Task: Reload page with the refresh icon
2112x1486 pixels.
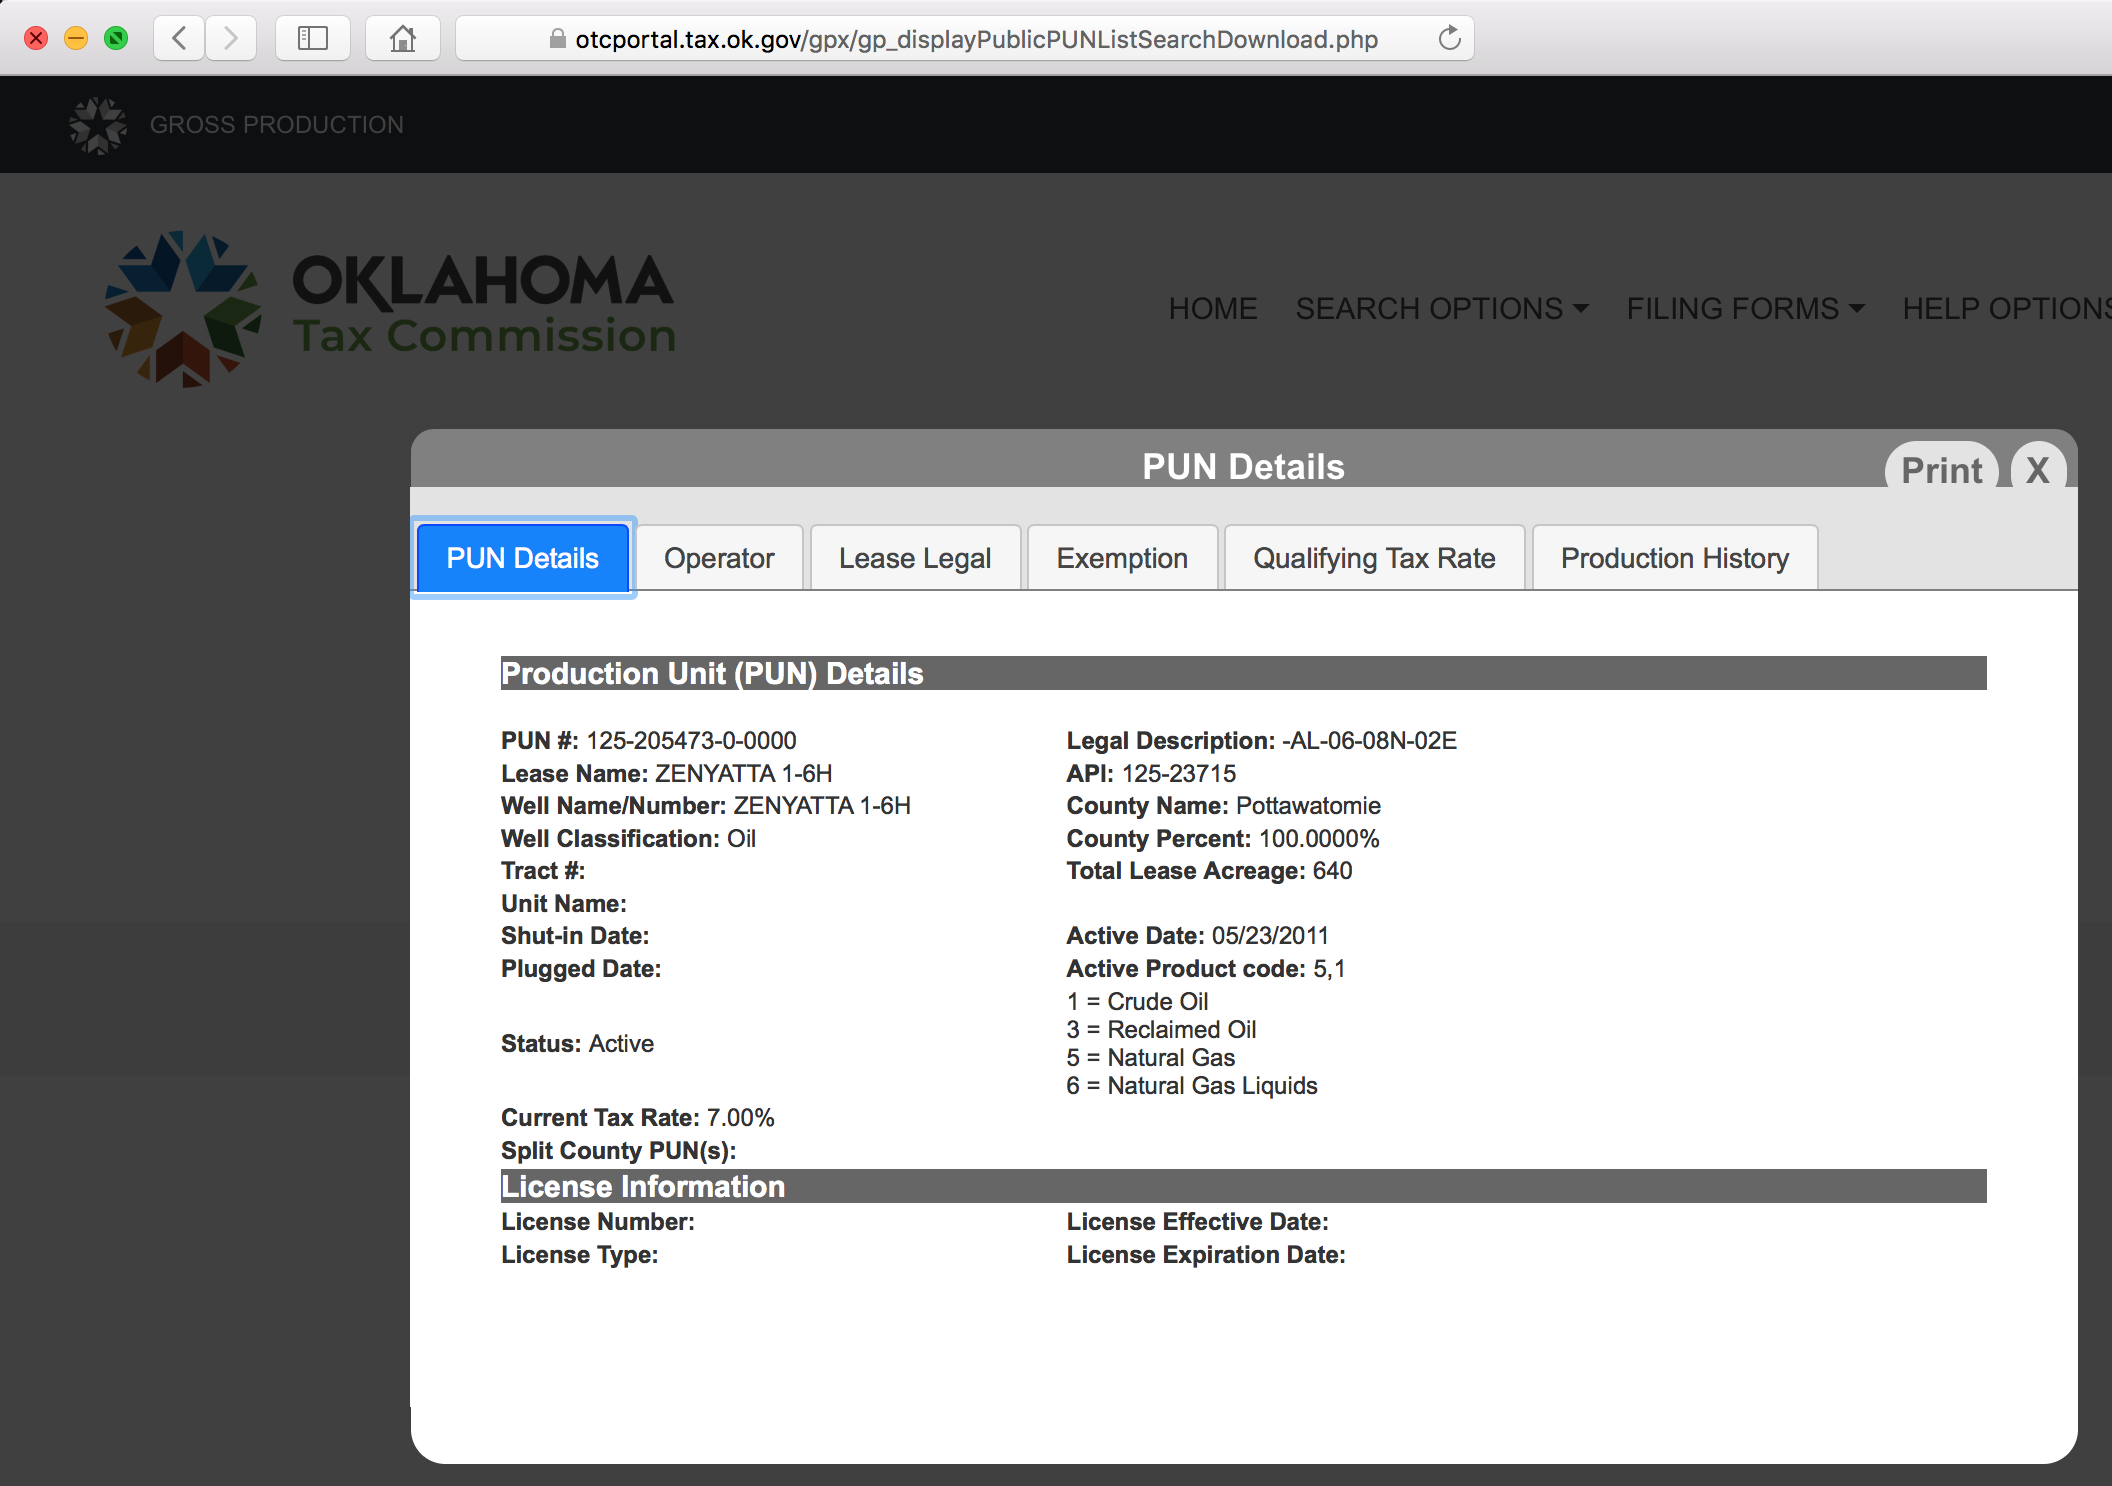Action: 1449,39
